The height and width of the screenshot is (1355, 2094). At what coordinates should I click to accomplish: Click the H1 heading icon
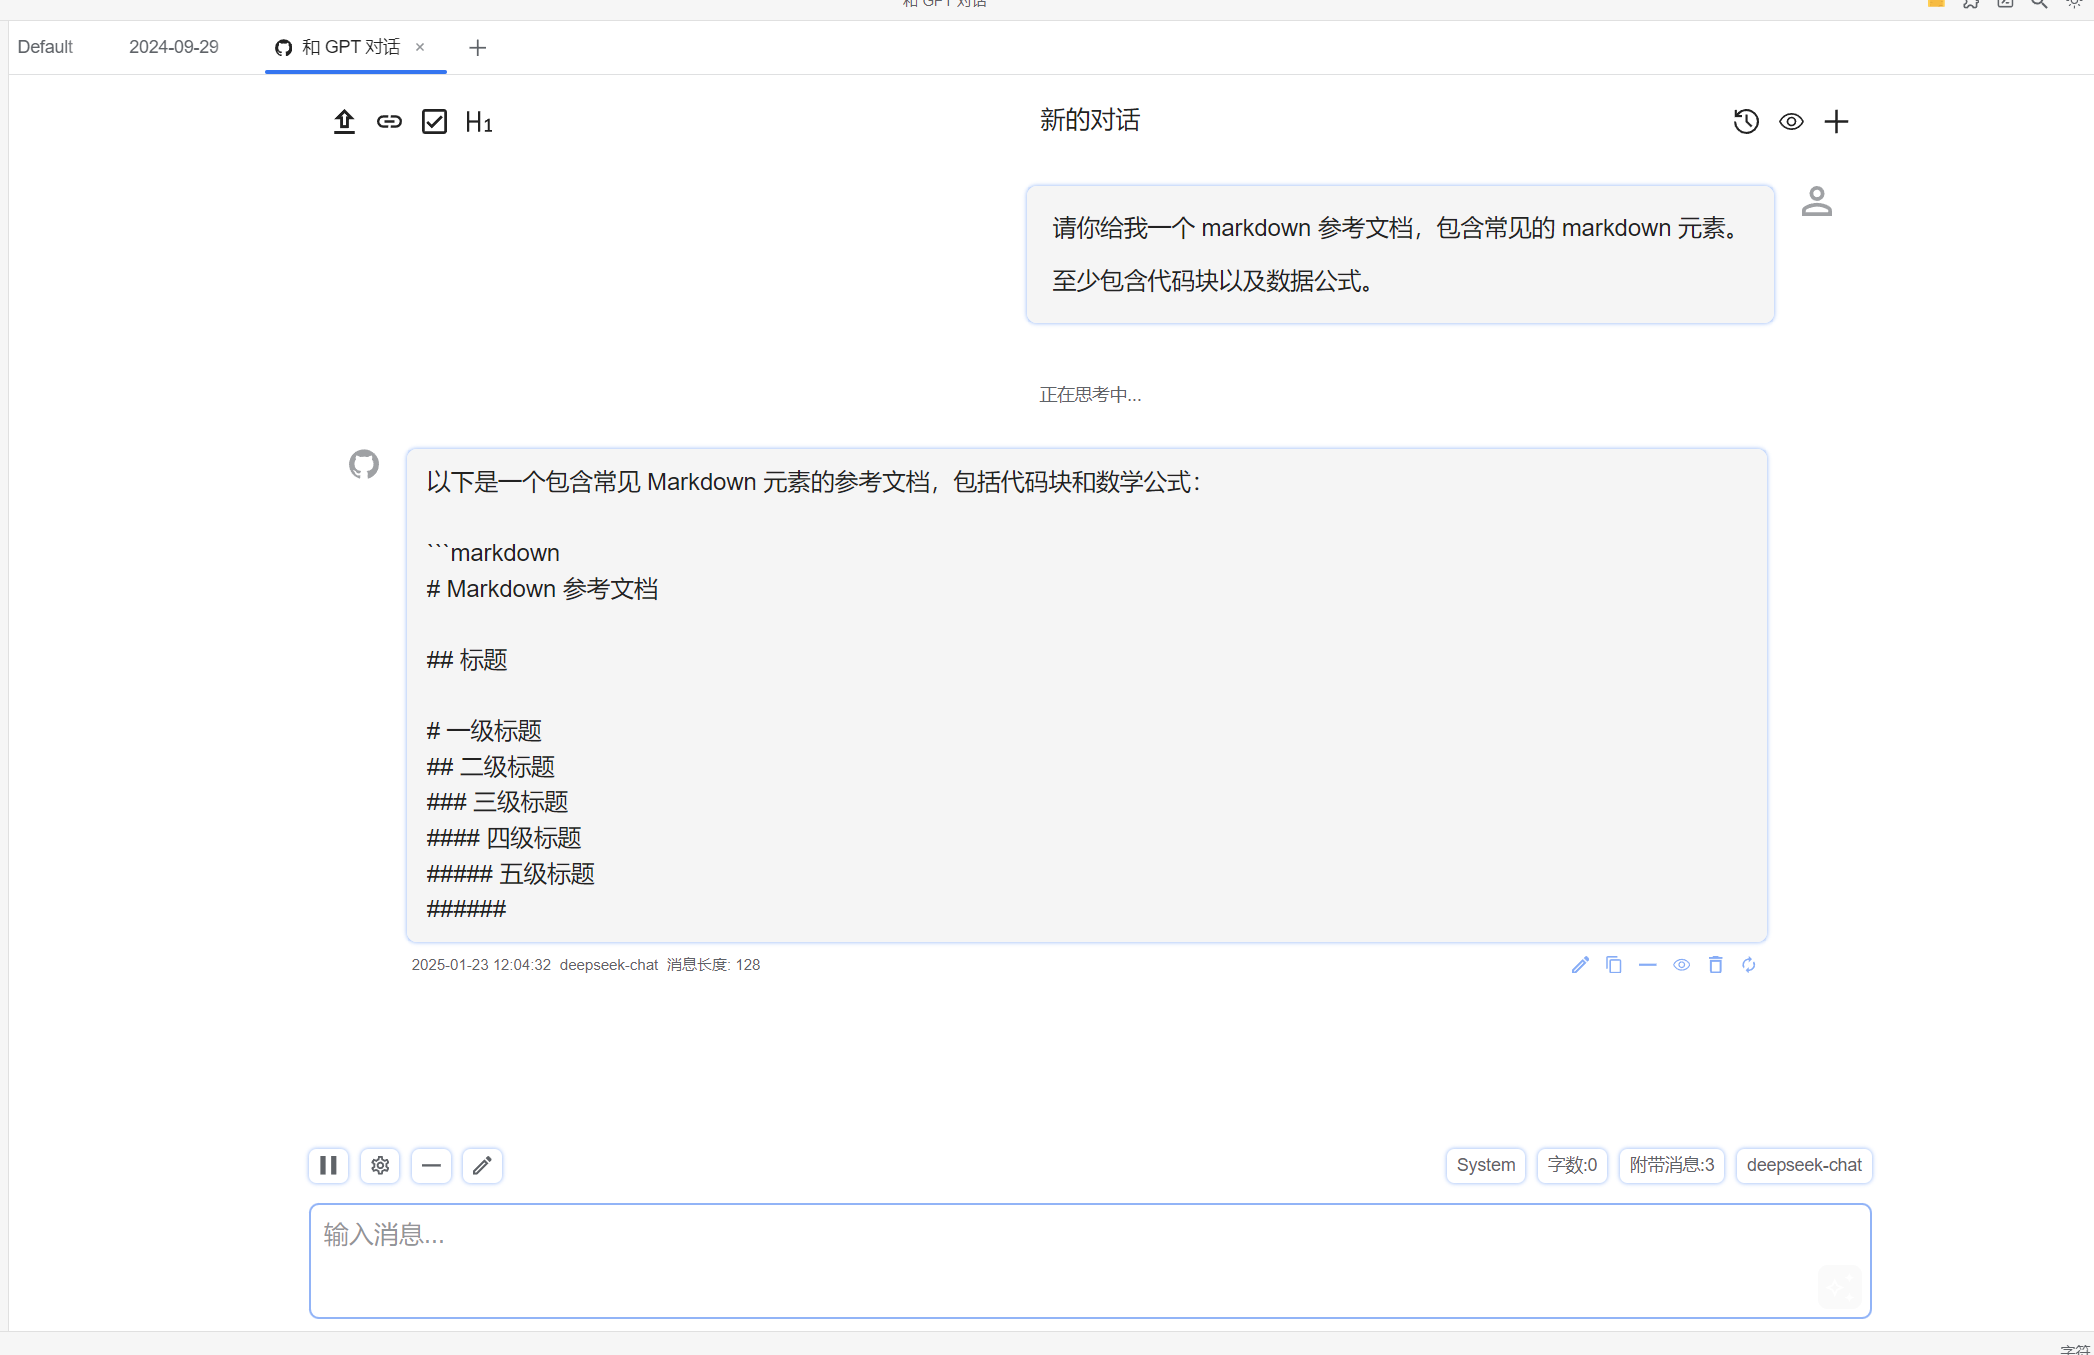click(479, 122)
